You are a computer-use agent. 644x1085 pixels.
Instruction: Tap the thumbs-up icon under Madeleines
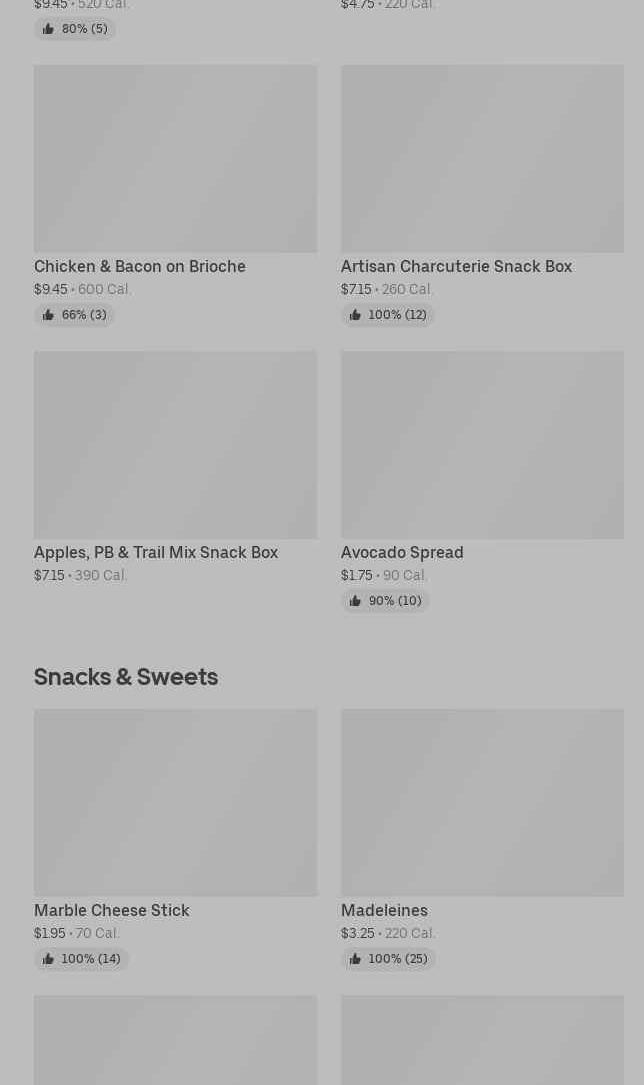355,959
